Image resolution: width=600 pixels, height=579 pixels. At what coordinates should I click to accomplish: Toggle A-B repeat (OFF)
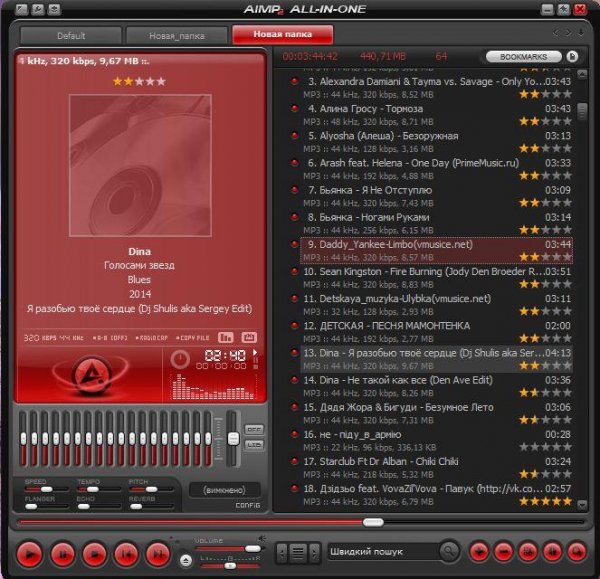coord(110,338)
